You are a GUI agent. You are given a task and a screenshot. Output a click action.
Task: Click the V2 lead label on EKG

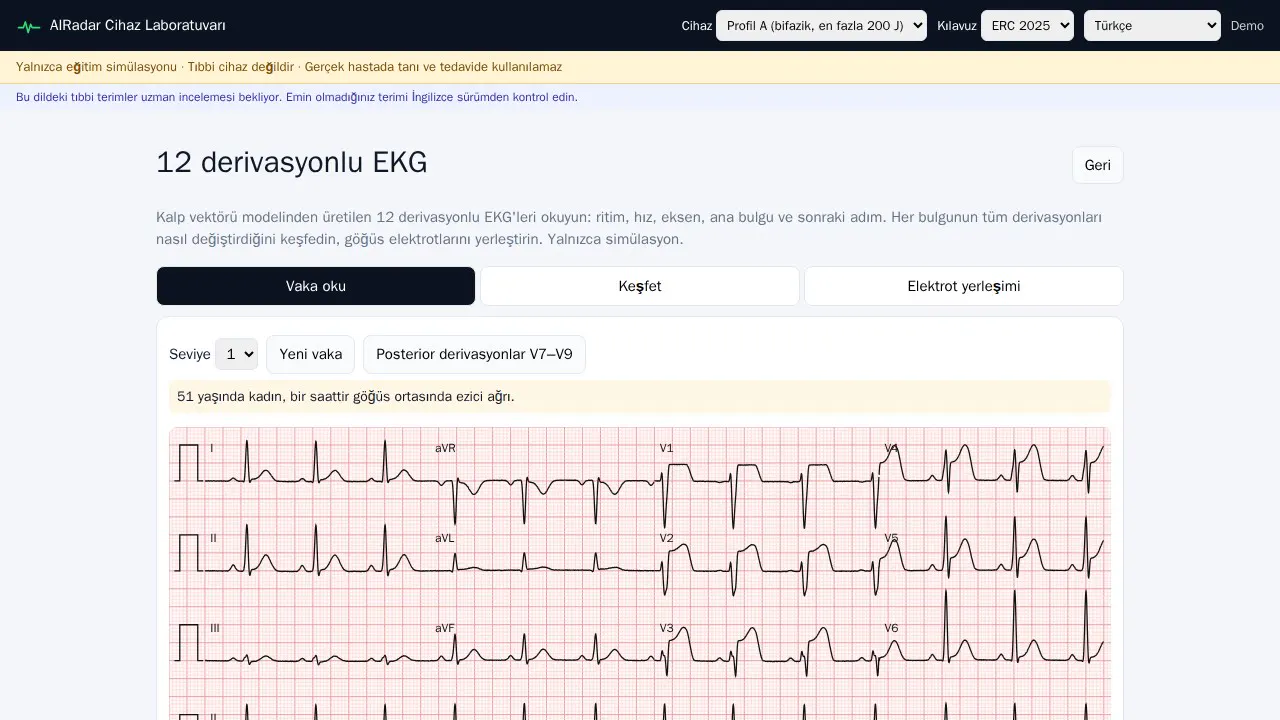point(666,538)
